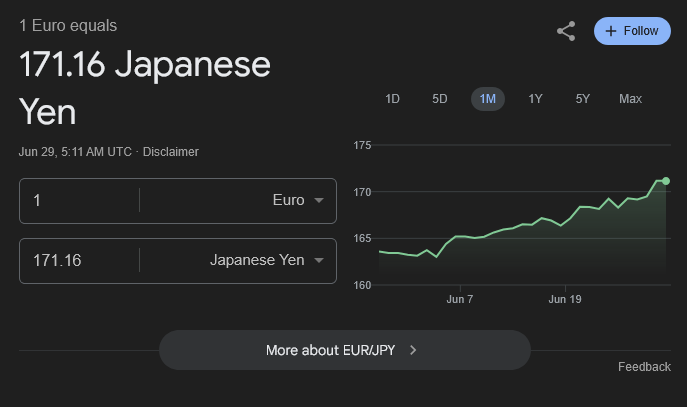Click the Feedback link
This screenshot has width=687, height=407.
[644, 367]
